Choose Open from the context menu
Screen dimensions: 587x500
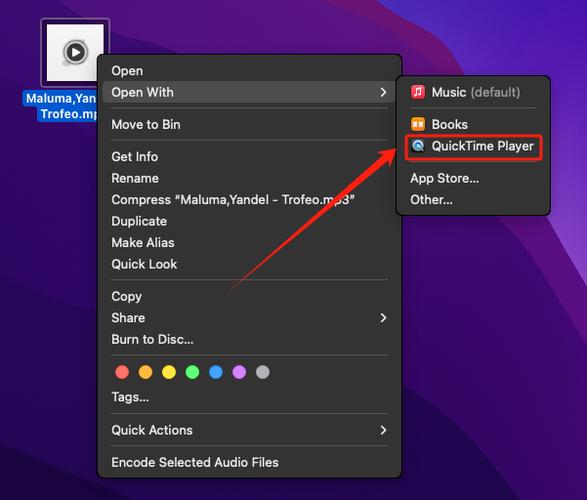[249, 71]
